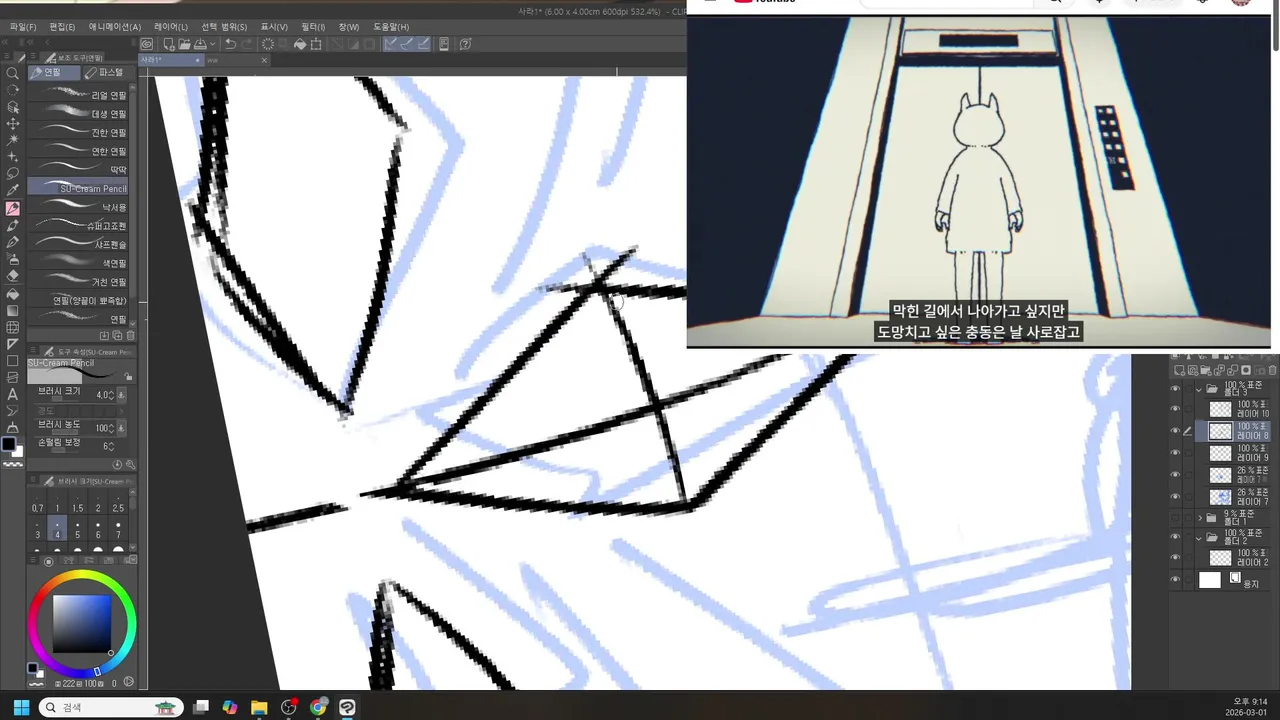Select the Fill bucket tool
The image size is (1280, 720).
pyautogui.click(x=12, y=293)
